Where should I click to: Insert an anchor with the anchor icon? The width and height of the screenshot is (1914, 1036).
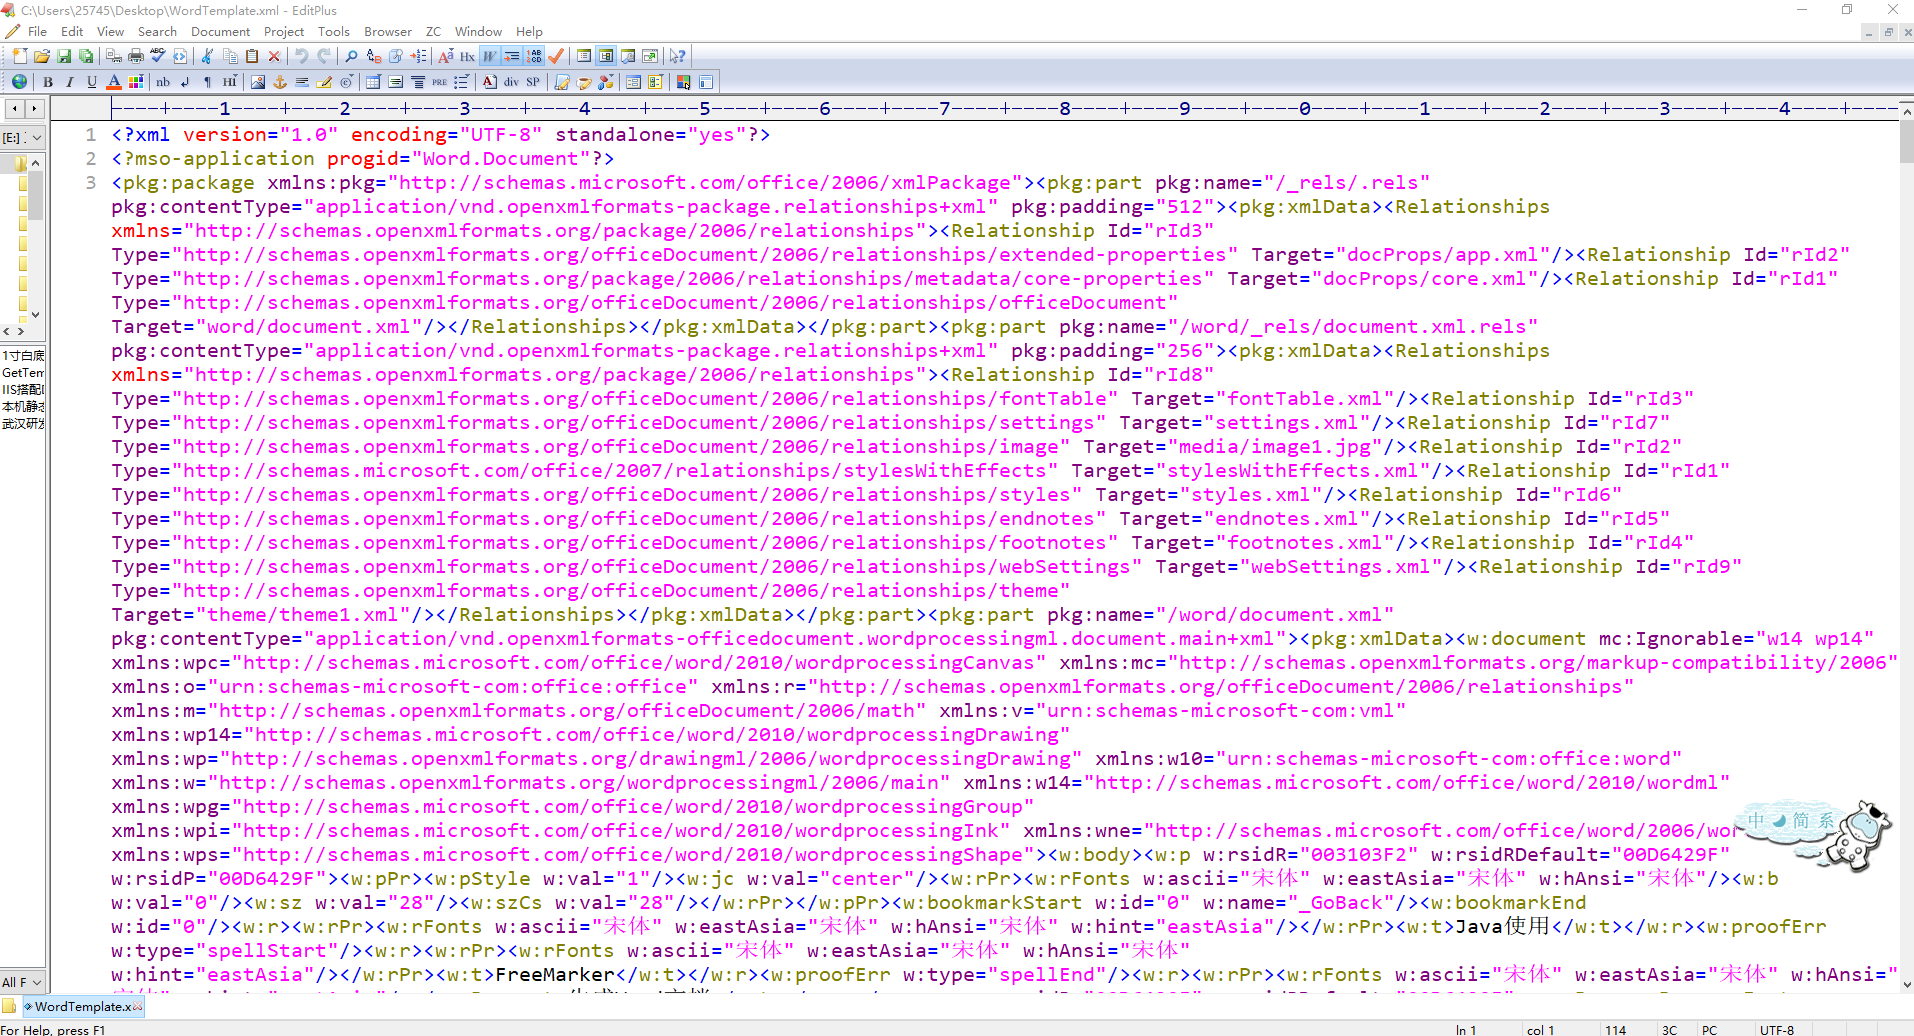tap(279, 82)
